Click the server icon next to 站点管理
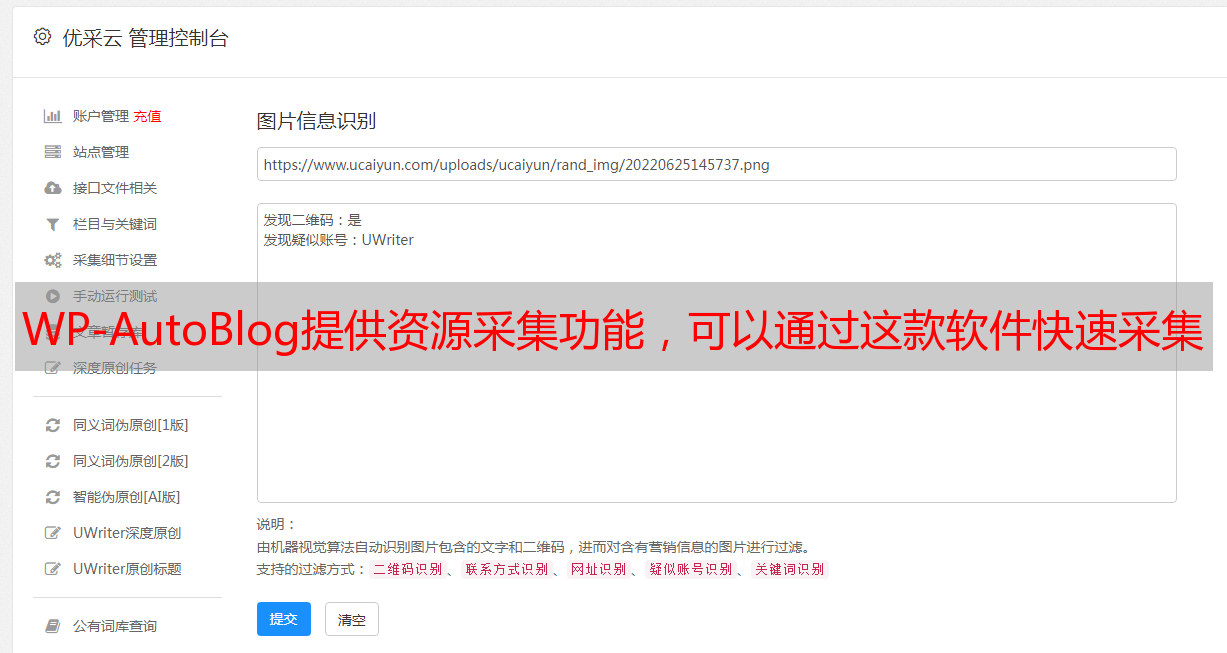1227x653 pixels. 53,152
